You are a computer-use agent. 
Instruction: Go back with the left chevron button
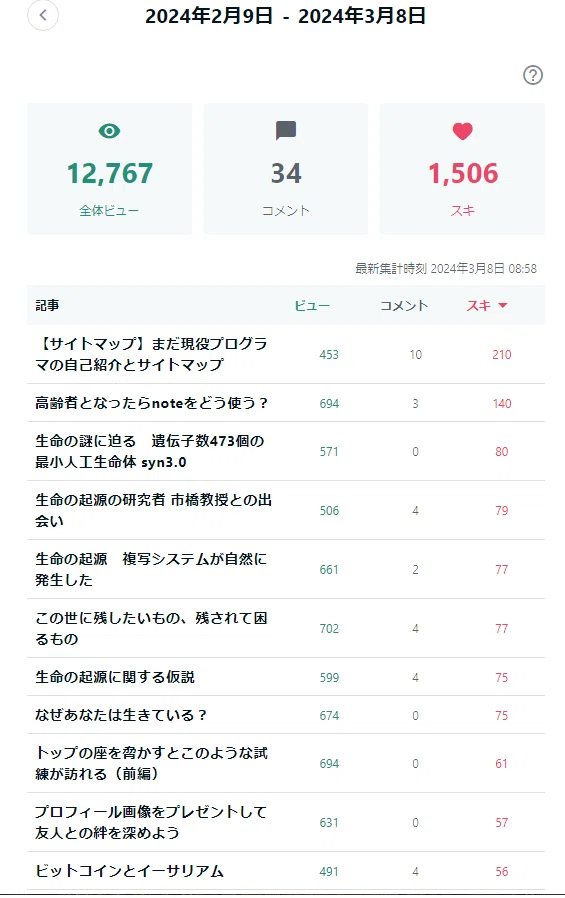click(43, 15)
